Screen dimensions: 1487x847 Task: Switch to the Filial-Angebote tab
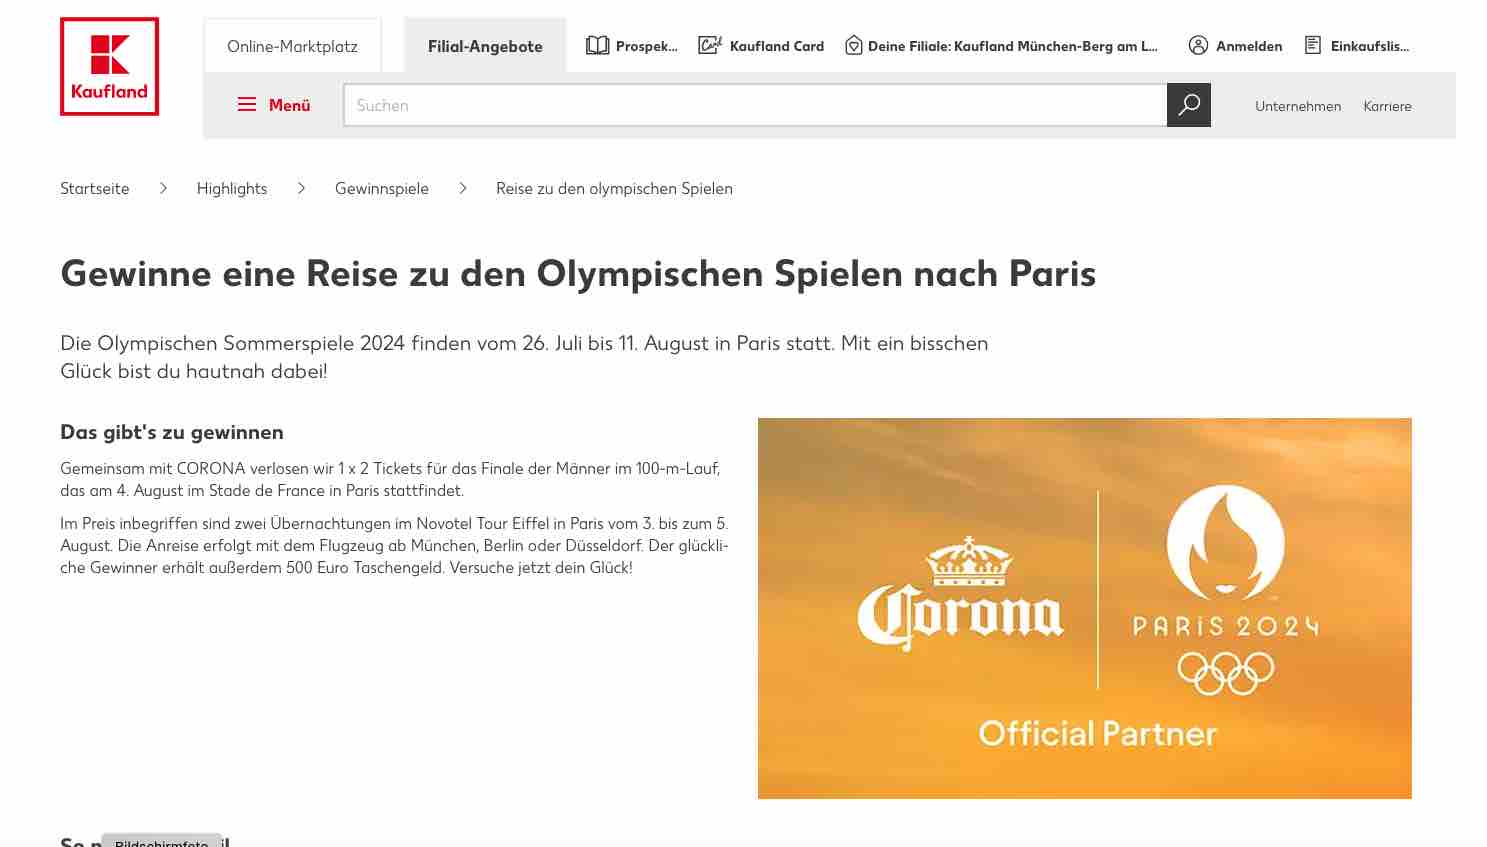(x=485, y=46)
